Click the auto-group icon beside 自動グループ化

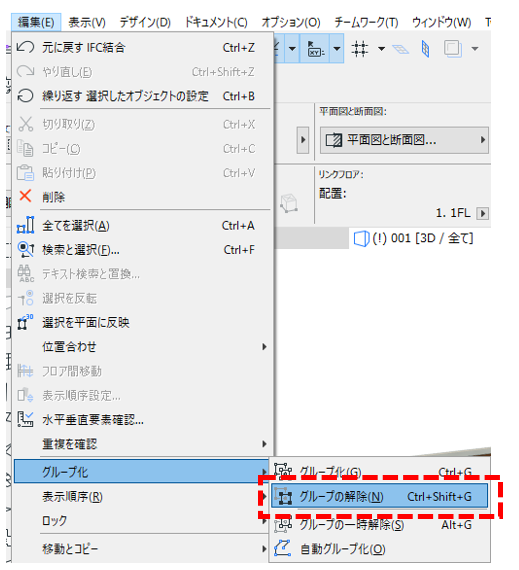point(282,548)
